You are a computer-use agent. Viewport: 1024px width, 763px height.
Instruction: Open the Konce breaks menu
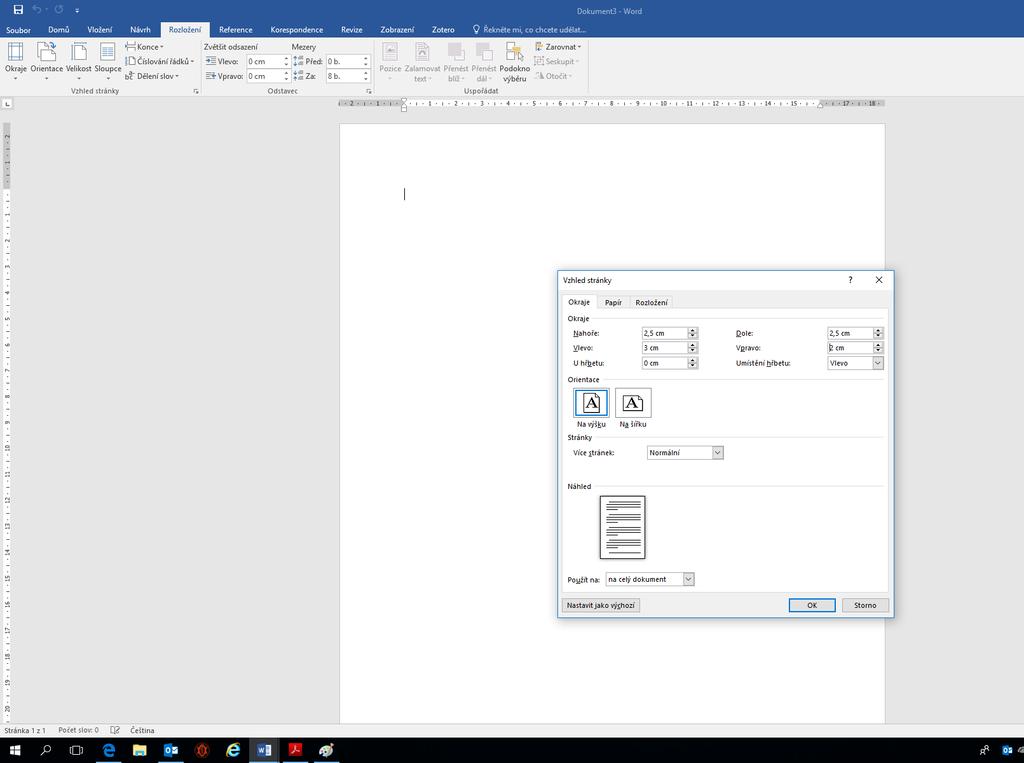[x=144, y=46]
